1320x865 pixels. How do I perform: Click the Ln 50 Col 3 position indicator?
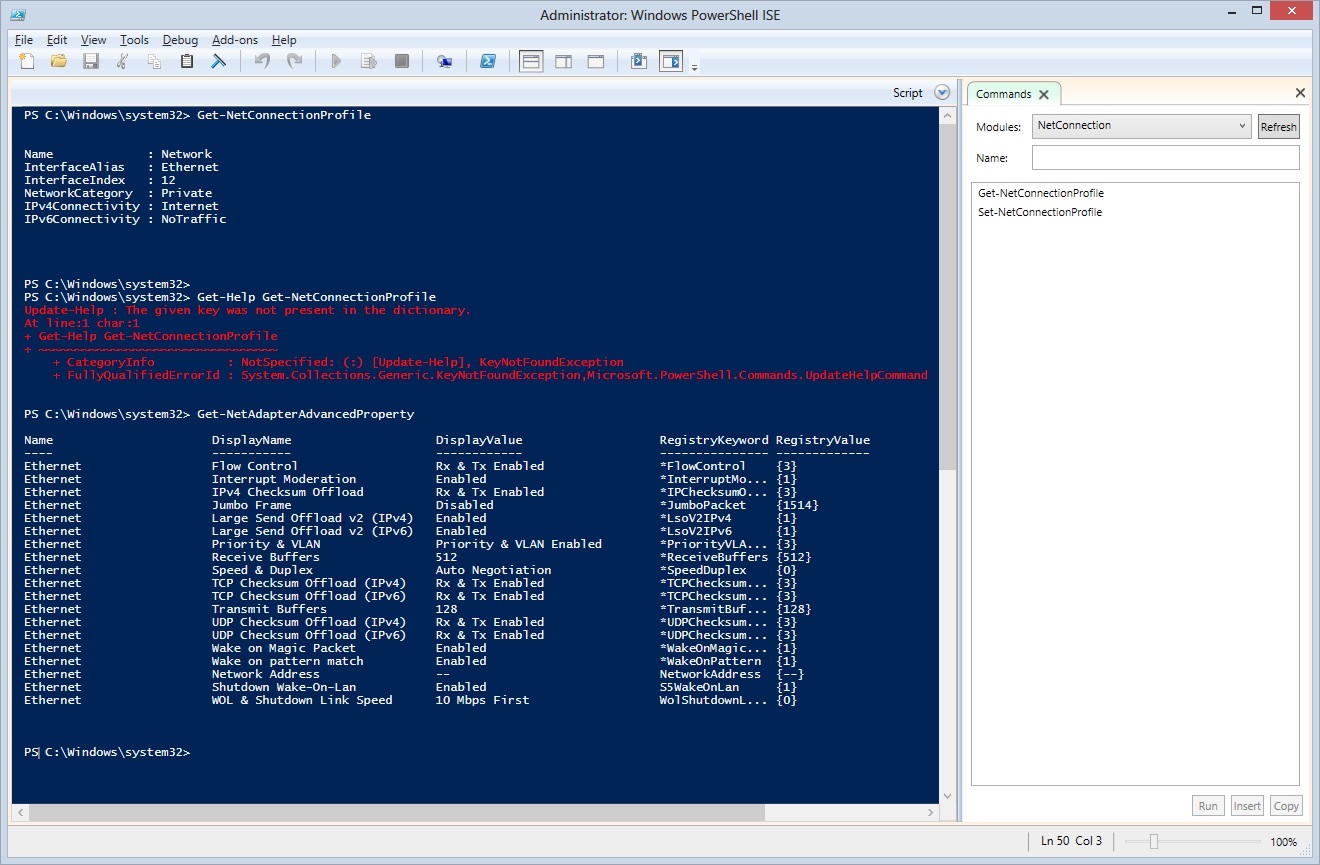[x=1071, y=841]
